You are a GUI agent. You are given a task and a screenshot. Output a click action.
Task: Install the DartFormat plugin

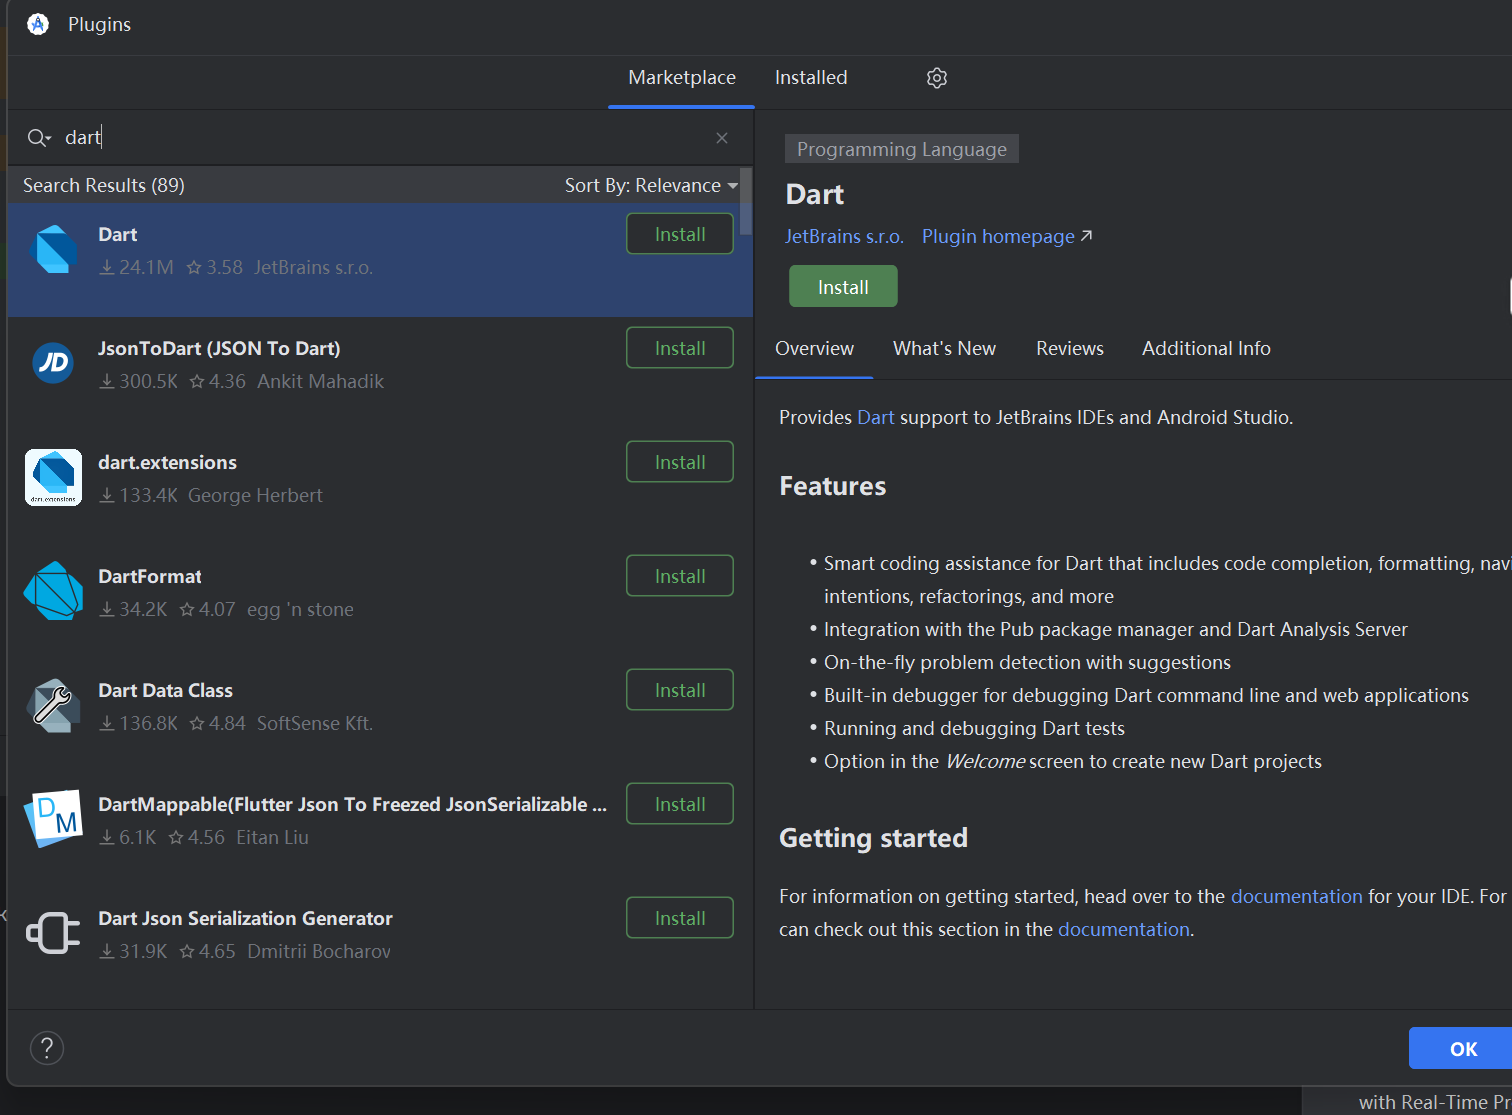click(679, 576)
